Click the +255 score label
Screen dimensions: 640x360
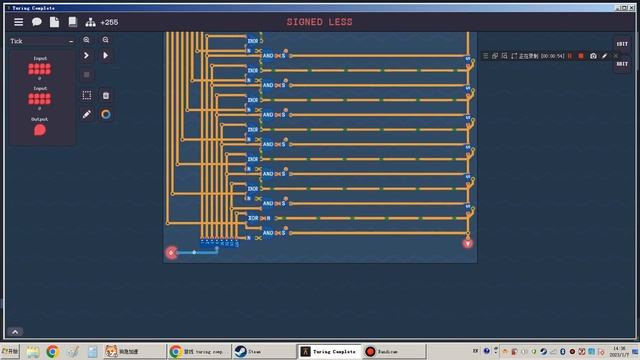[109, 22]
